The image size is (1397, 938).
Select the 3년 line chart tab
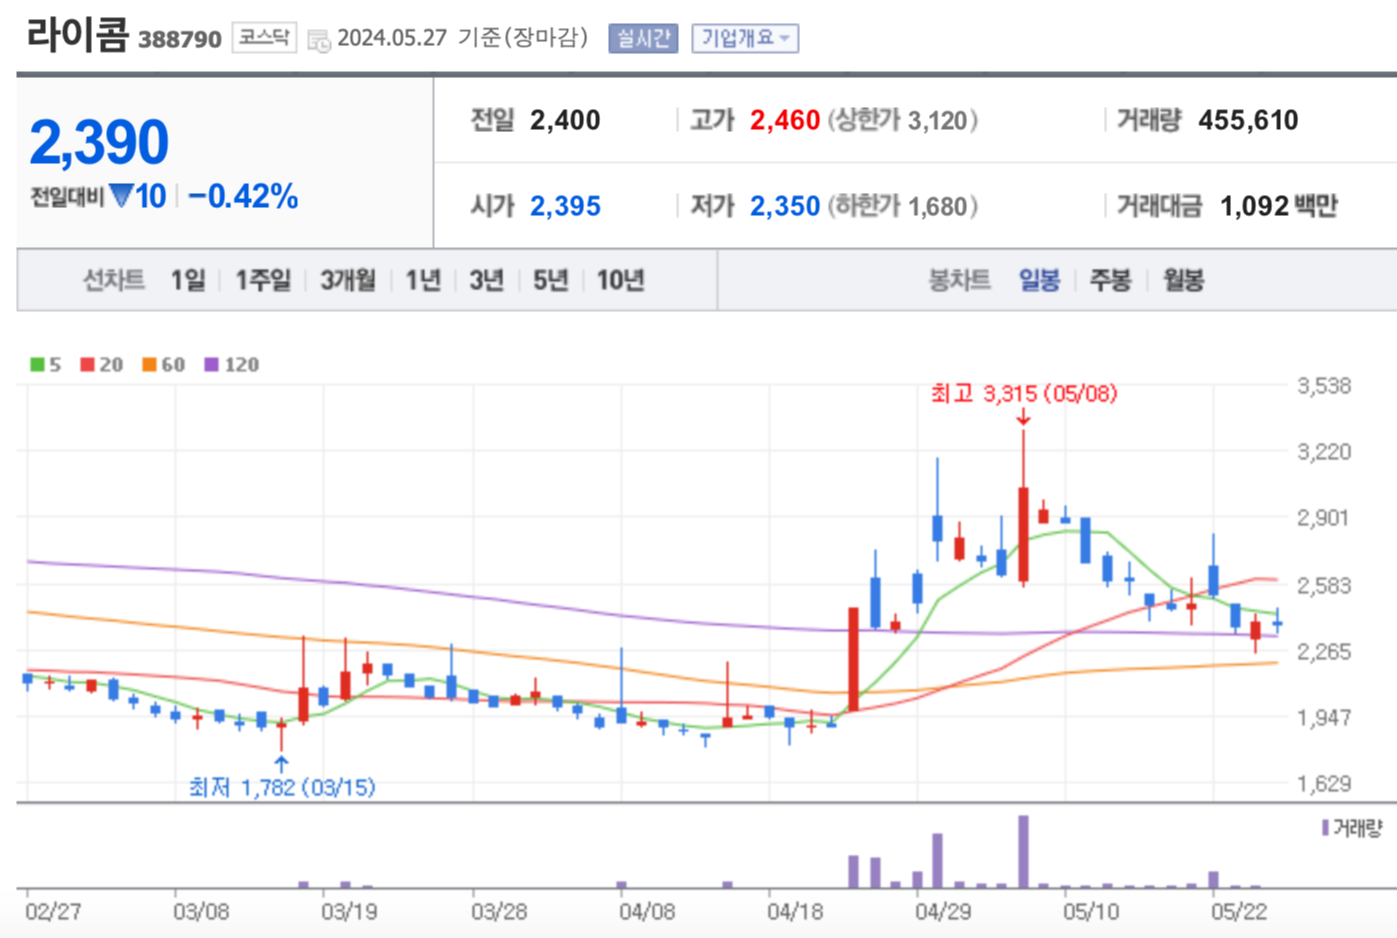coord(486,280)
